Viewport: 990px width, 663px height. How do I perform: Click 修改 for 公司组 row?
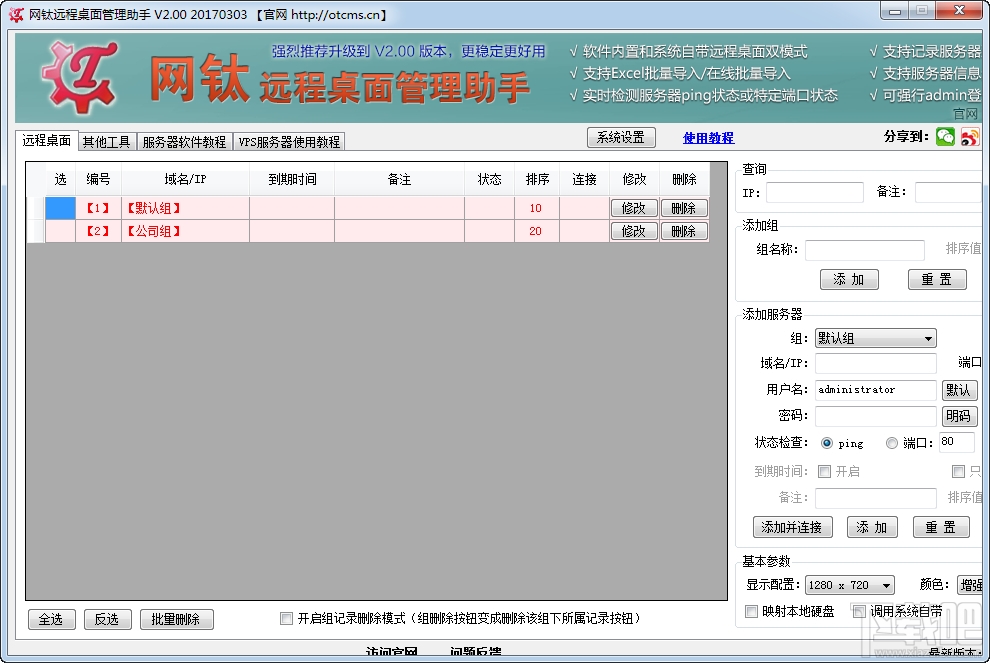634,232
